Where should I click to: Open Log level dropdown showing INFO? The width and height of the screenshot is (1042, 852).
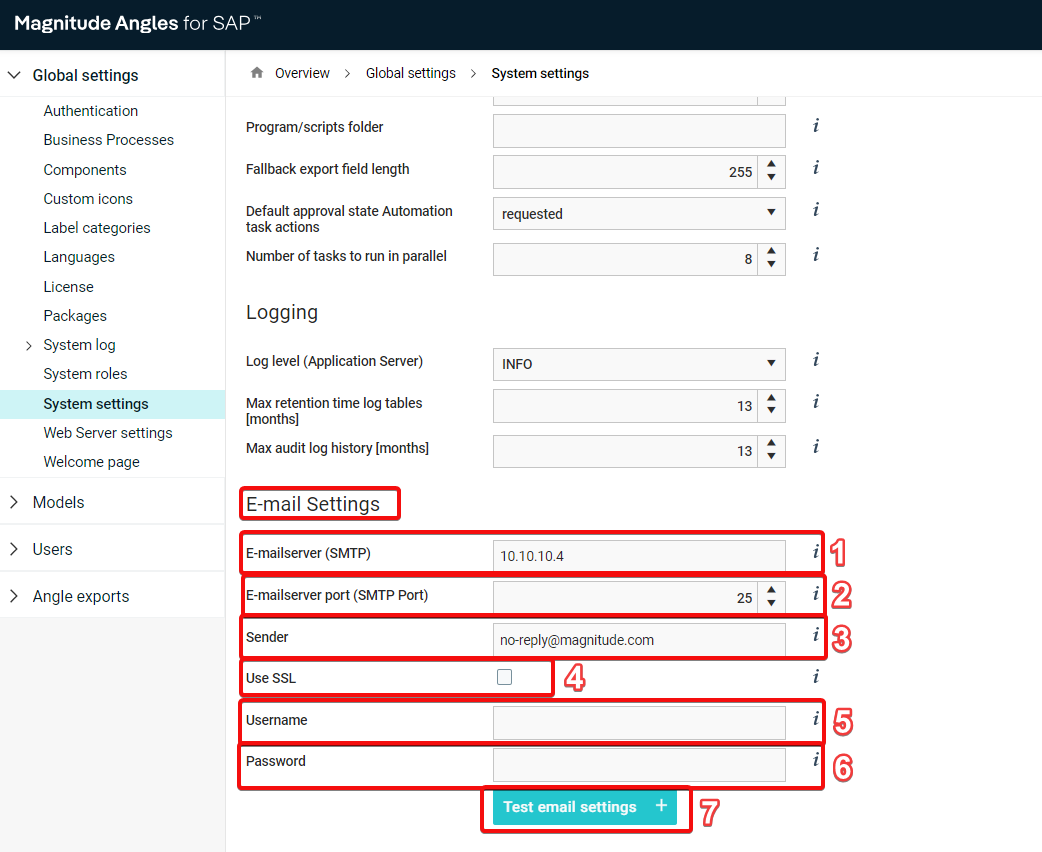639,364
